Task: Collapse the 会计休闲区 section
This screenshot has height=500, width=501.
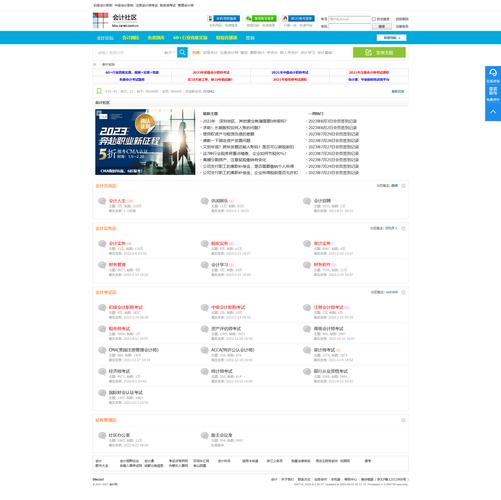Action: 403,186
